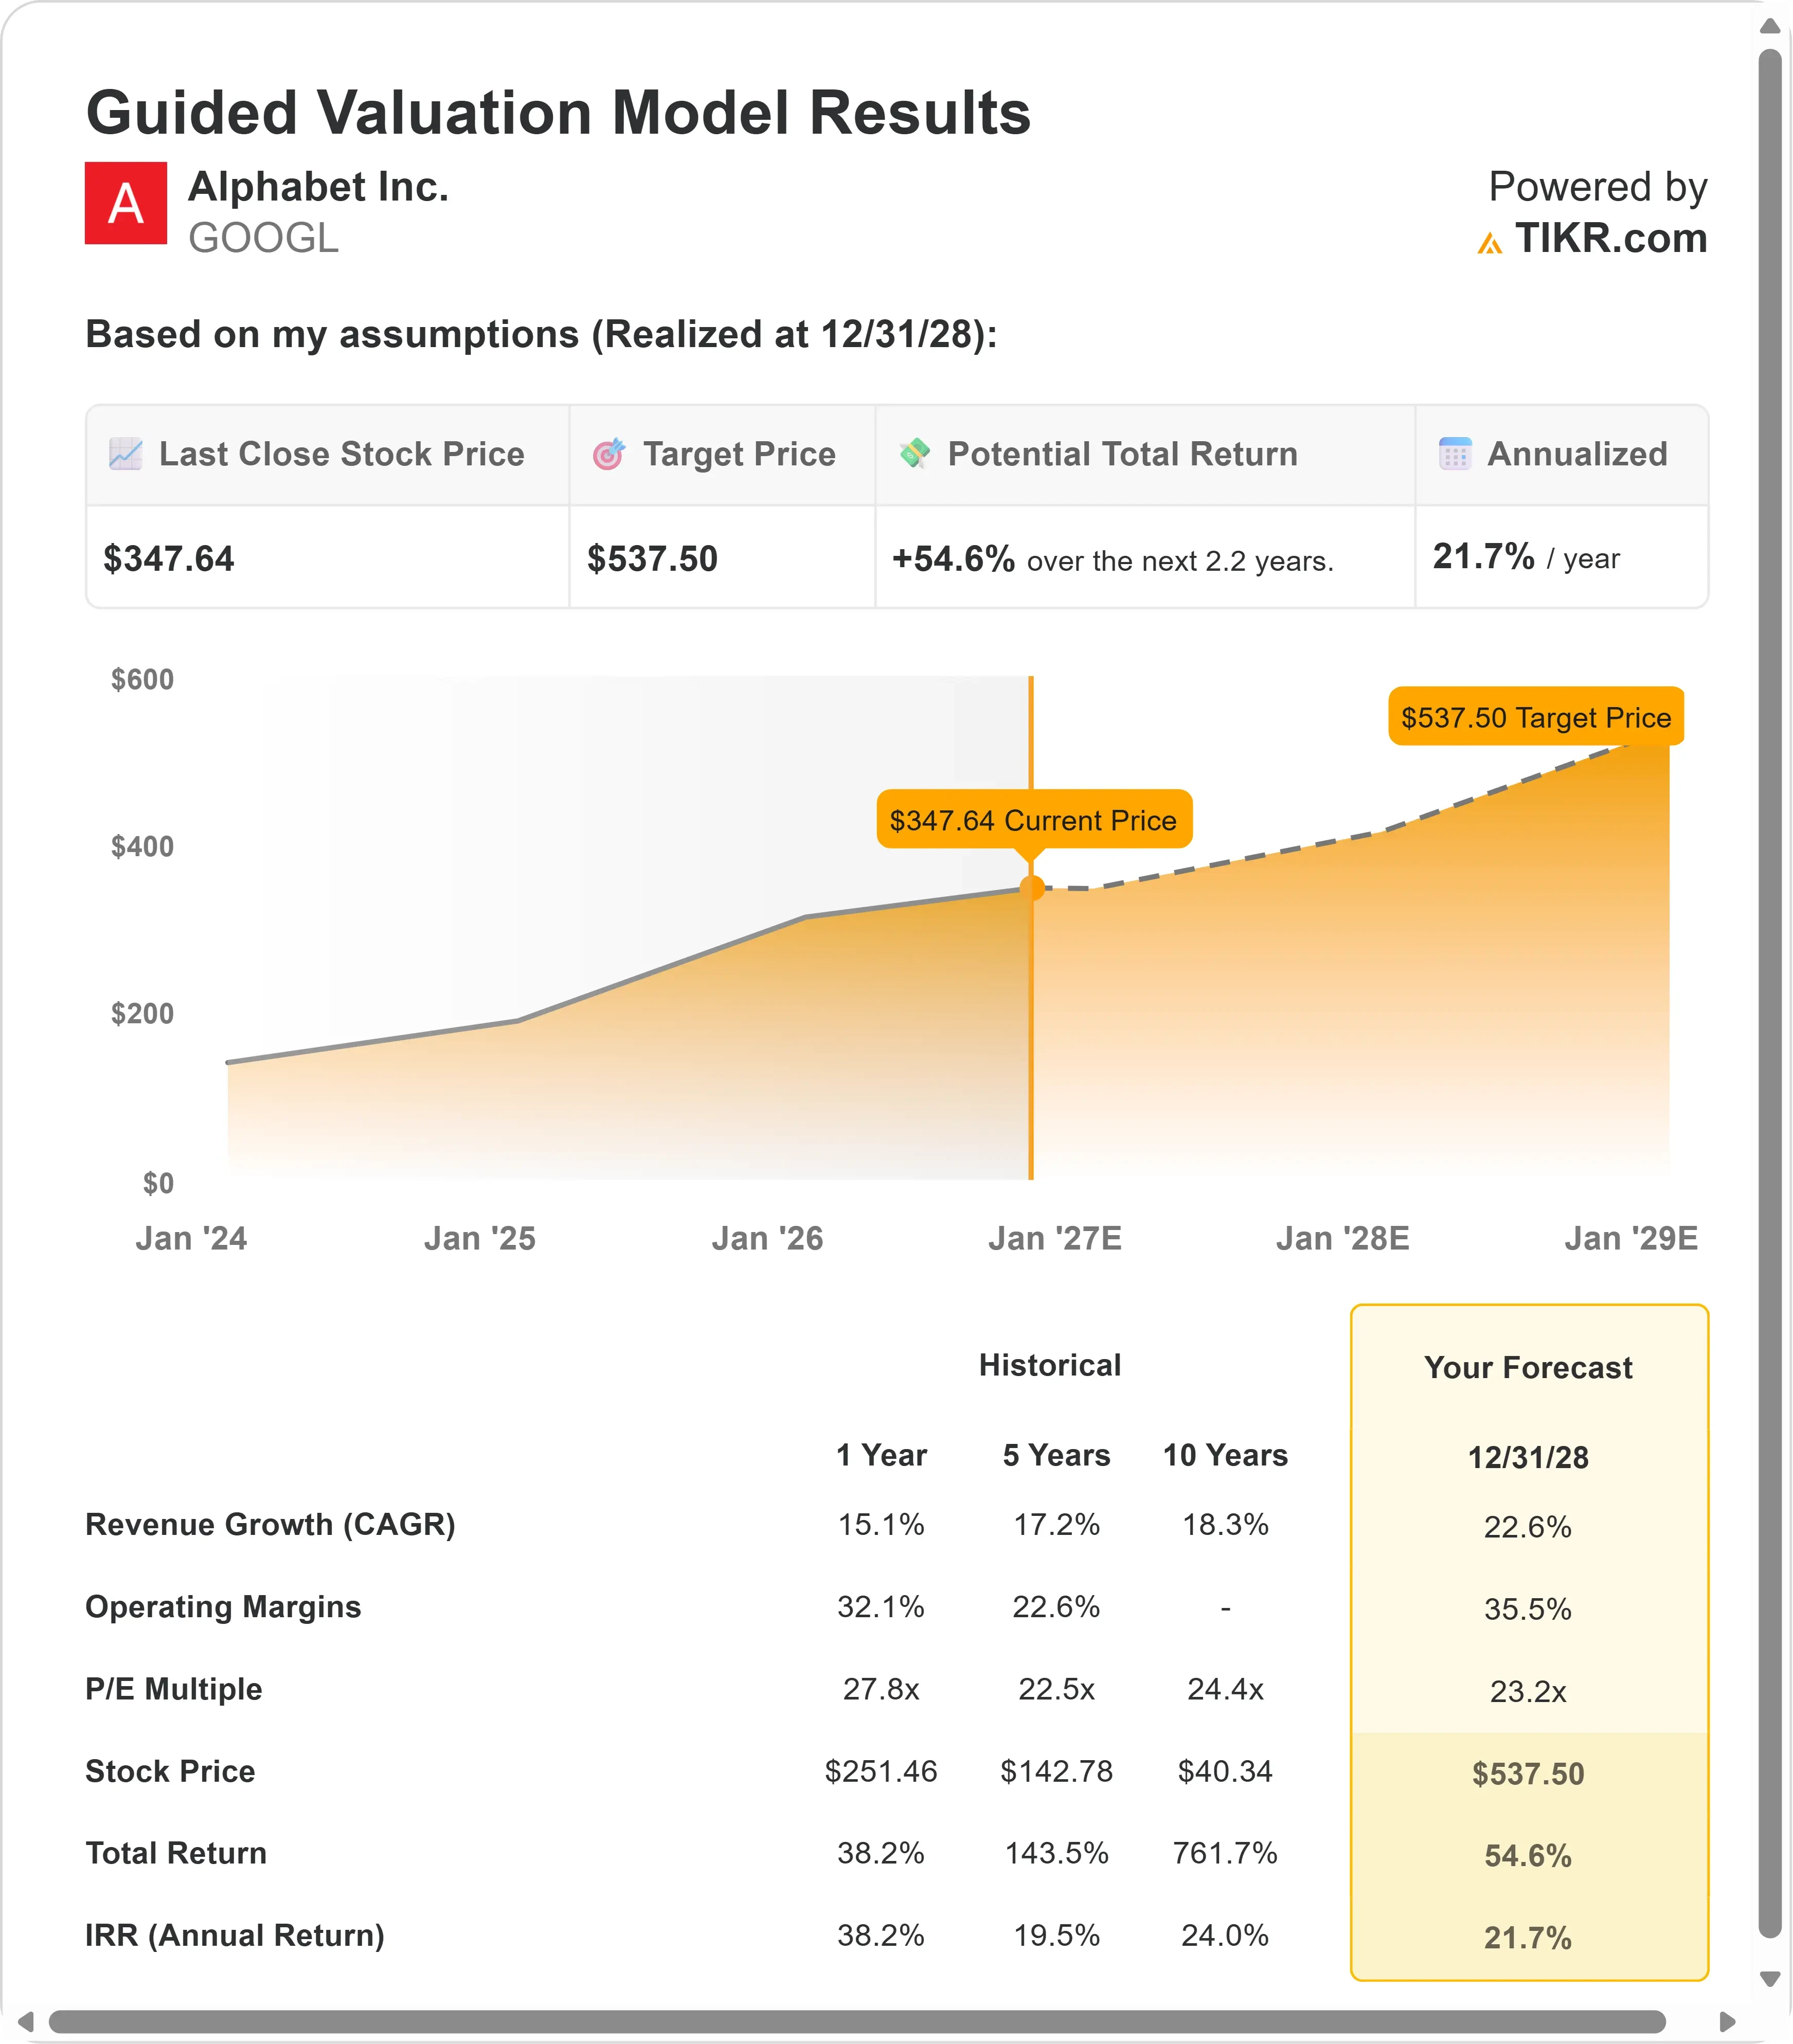This screenshot has height=2044, width=1793.
Task: Click the 'Your Forecast' heading
Action: click(1528, 1367)
